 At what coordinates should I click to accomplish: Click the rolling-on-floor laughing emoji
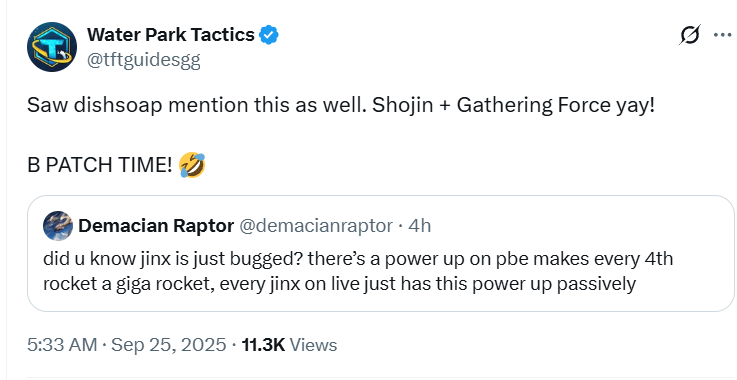pos(192,165)
